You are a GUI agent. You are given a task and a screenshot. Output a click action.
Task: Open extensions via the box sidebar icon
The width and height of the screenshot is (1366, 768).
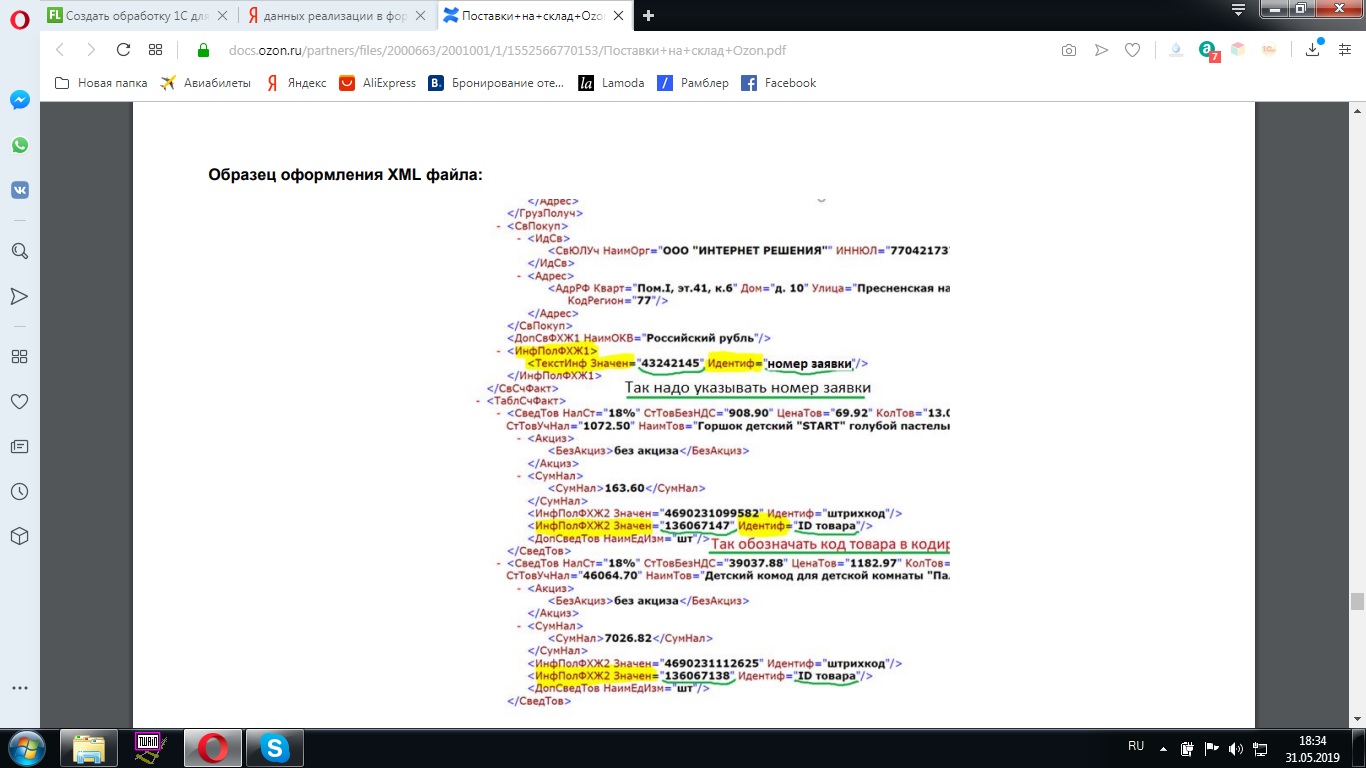pos(18,536)
